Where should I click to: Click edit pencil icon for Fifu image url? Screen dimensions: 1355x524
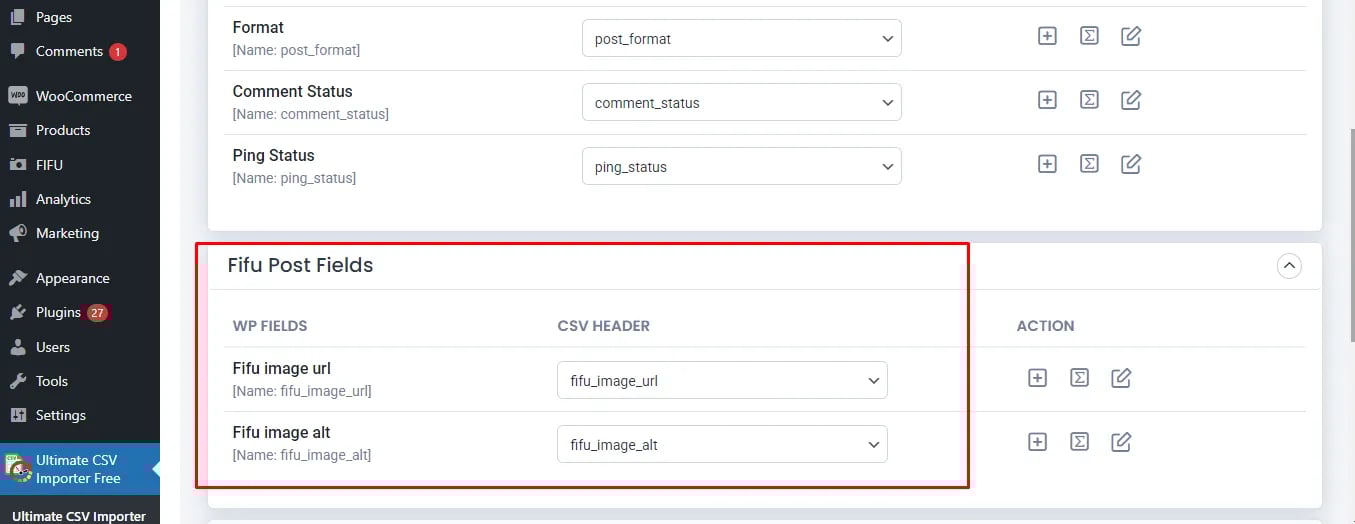pyautogui.click(x=1122, y=378)
